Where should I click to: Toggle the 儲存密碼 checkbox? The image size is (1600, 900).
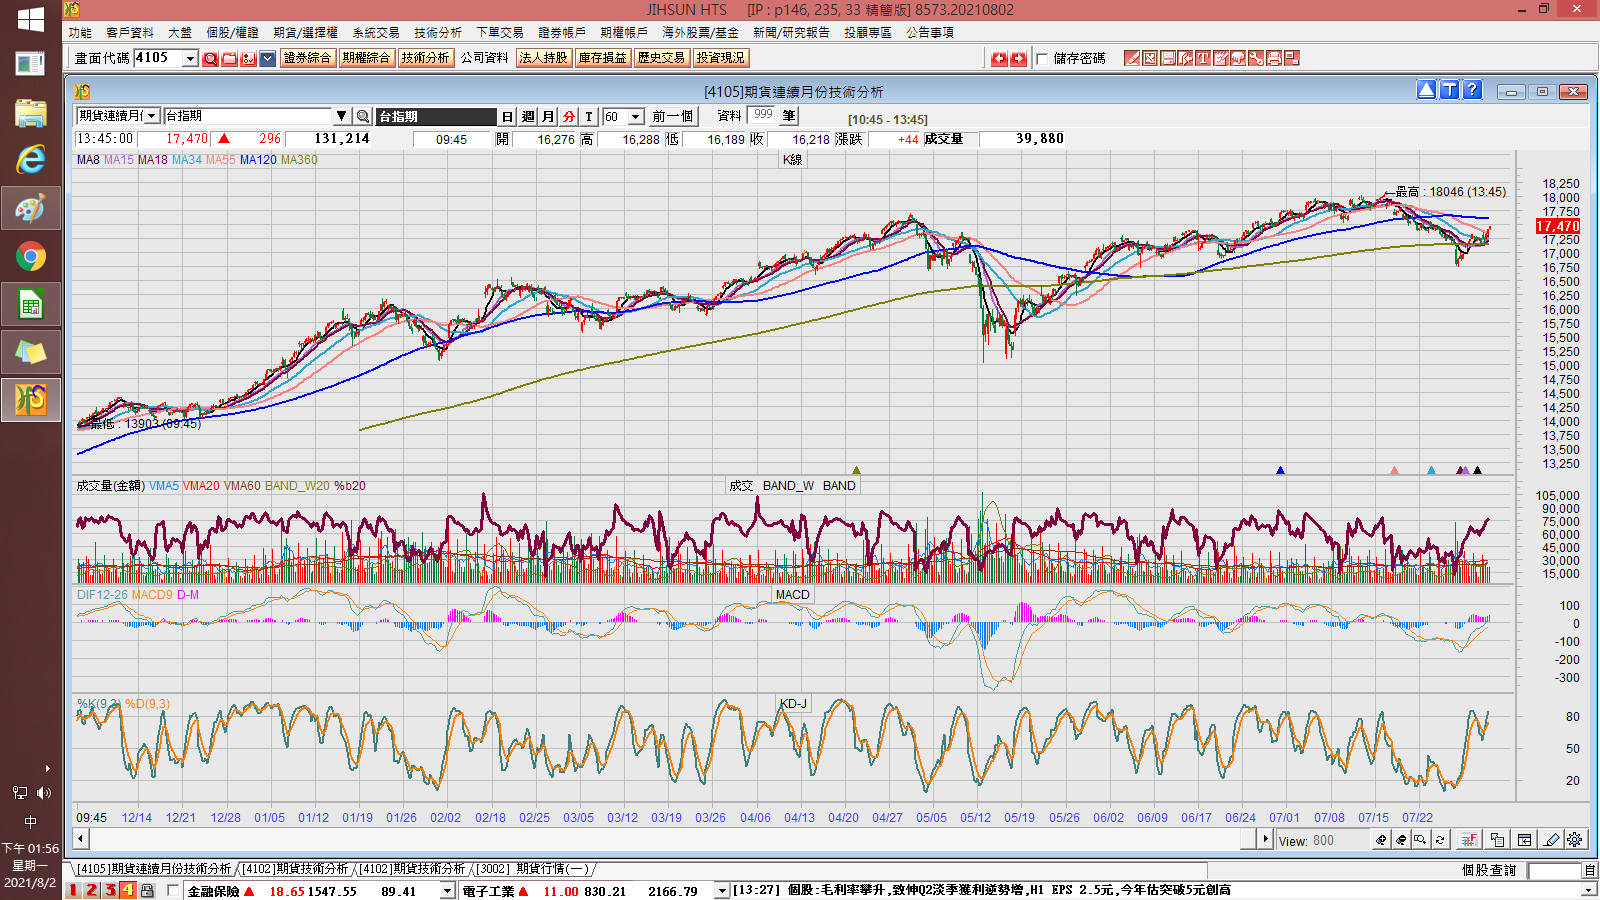click(1042, 59)
